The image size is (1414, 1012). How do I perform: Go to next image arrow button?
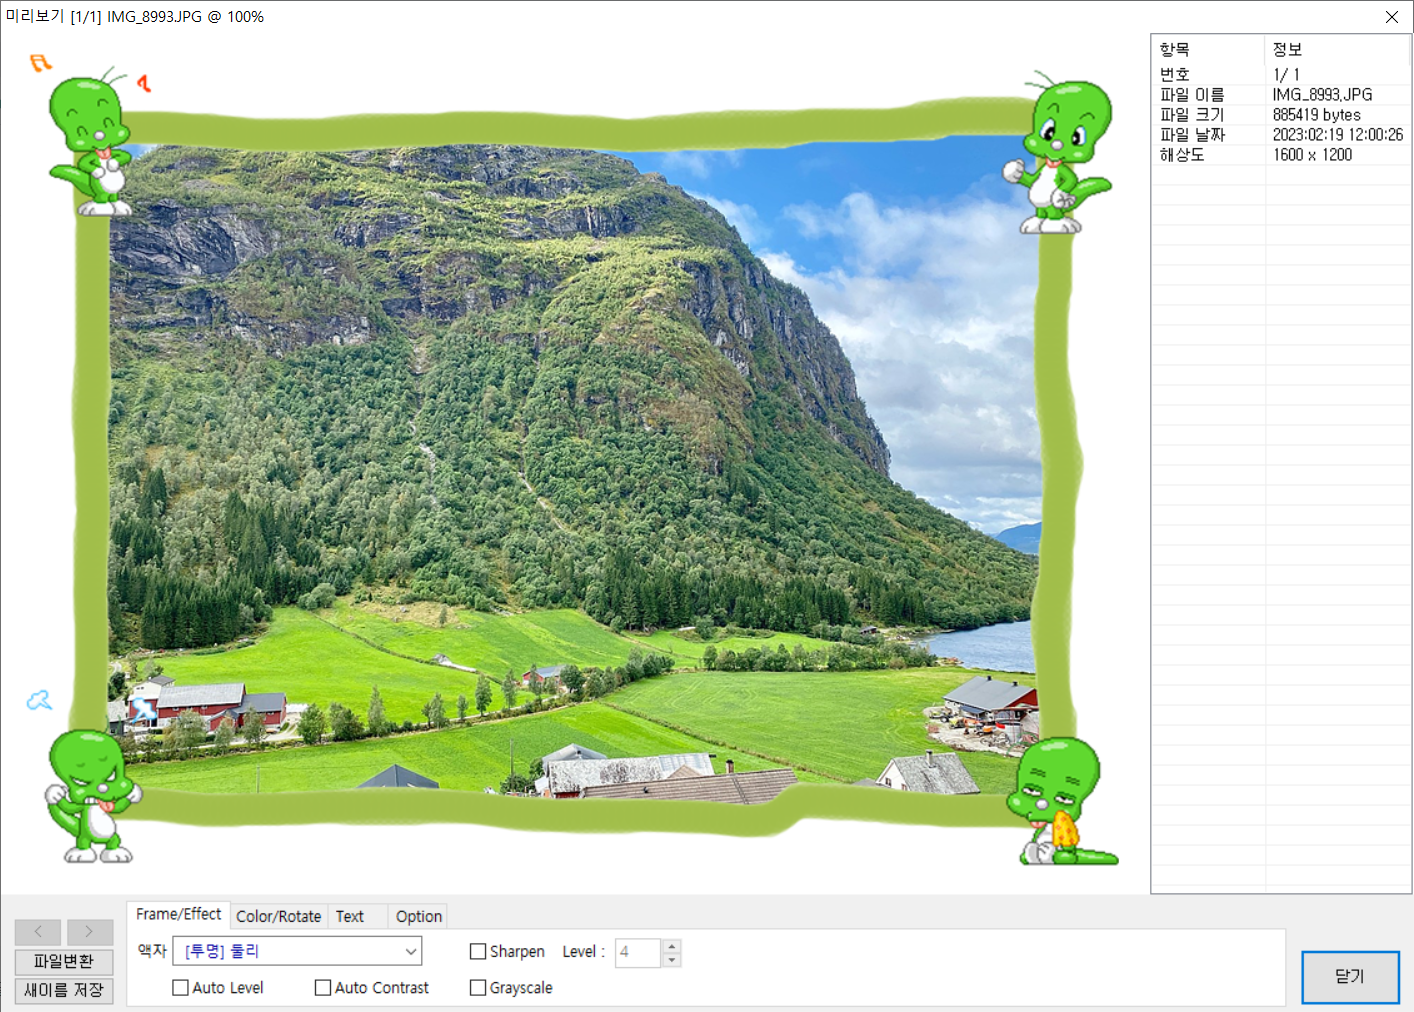90,932
